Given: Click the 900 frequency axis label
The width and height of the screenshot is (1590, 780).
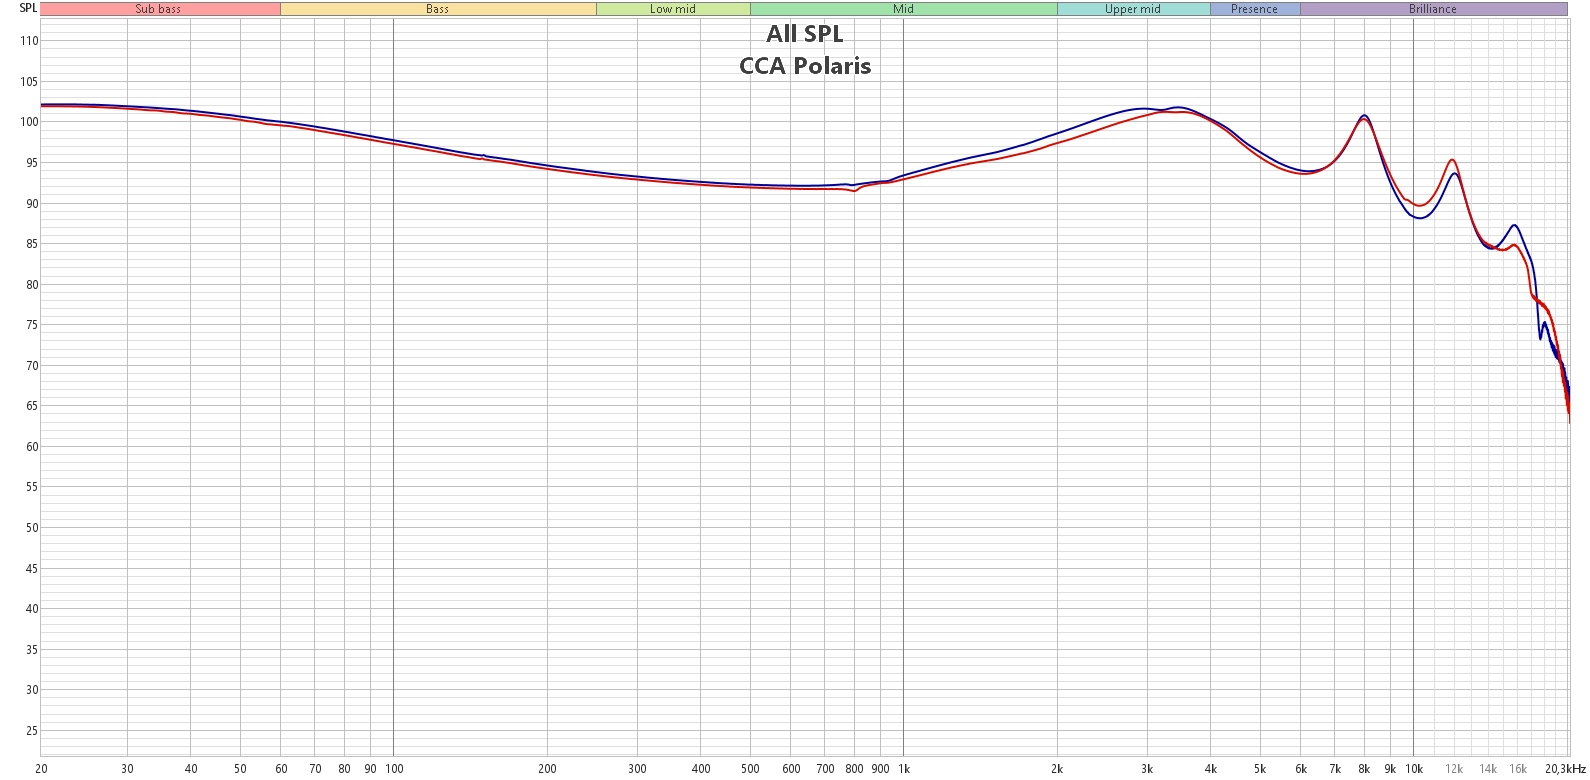Looking at the screenshot, I should coord(880,769).
